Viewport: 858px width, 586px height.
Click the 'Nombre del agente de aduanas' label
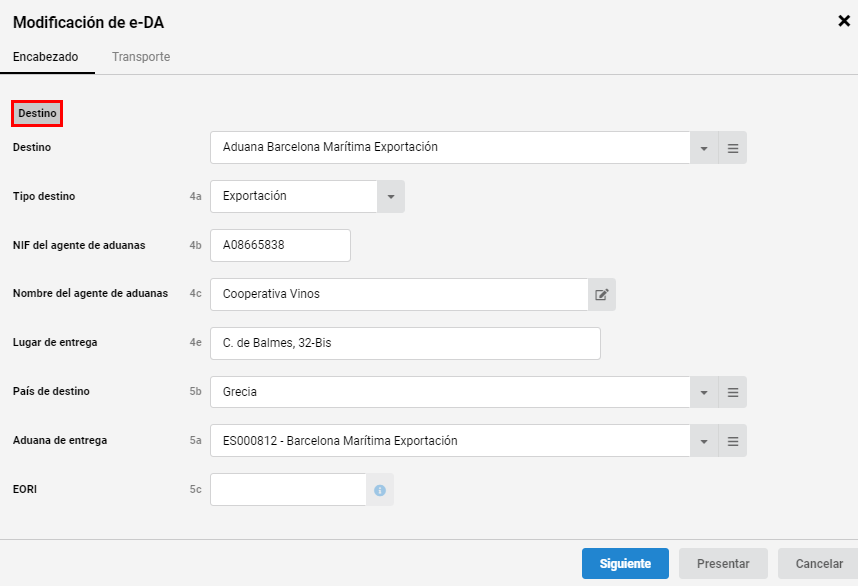[90, 293]
